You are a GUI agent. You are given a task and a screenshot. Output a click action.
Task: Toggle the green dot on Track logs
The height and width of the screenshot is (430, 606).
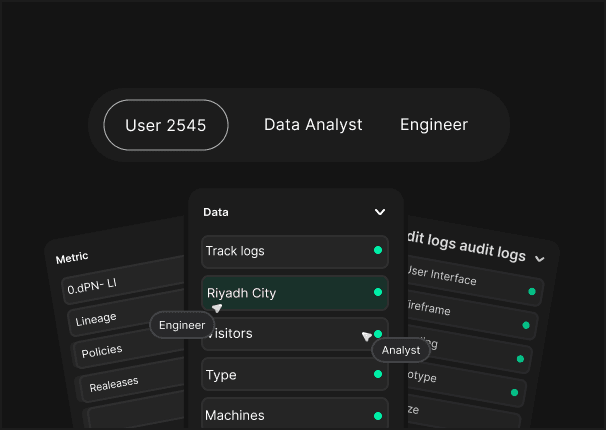pos(377,251)
